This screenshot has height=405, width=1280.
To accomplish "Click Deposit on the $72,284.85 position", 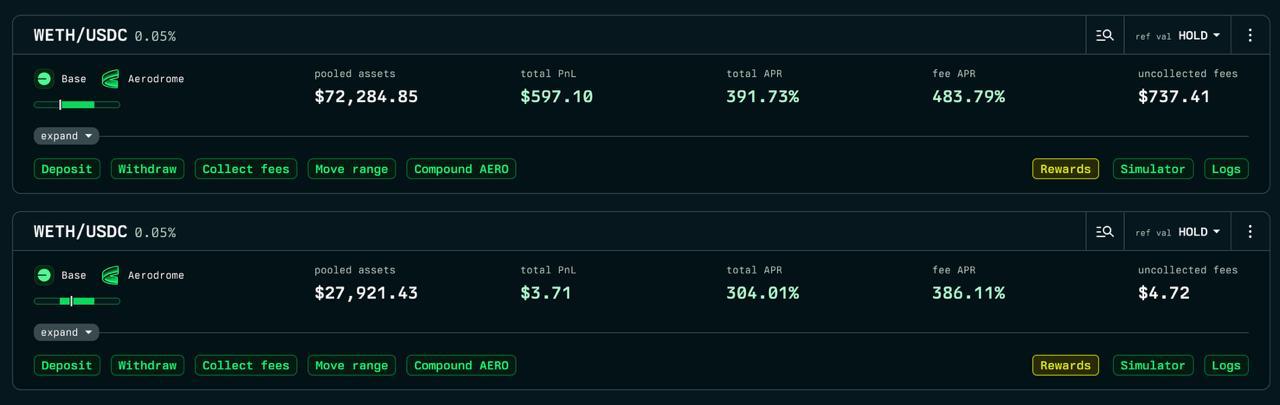I will point(67,169).
